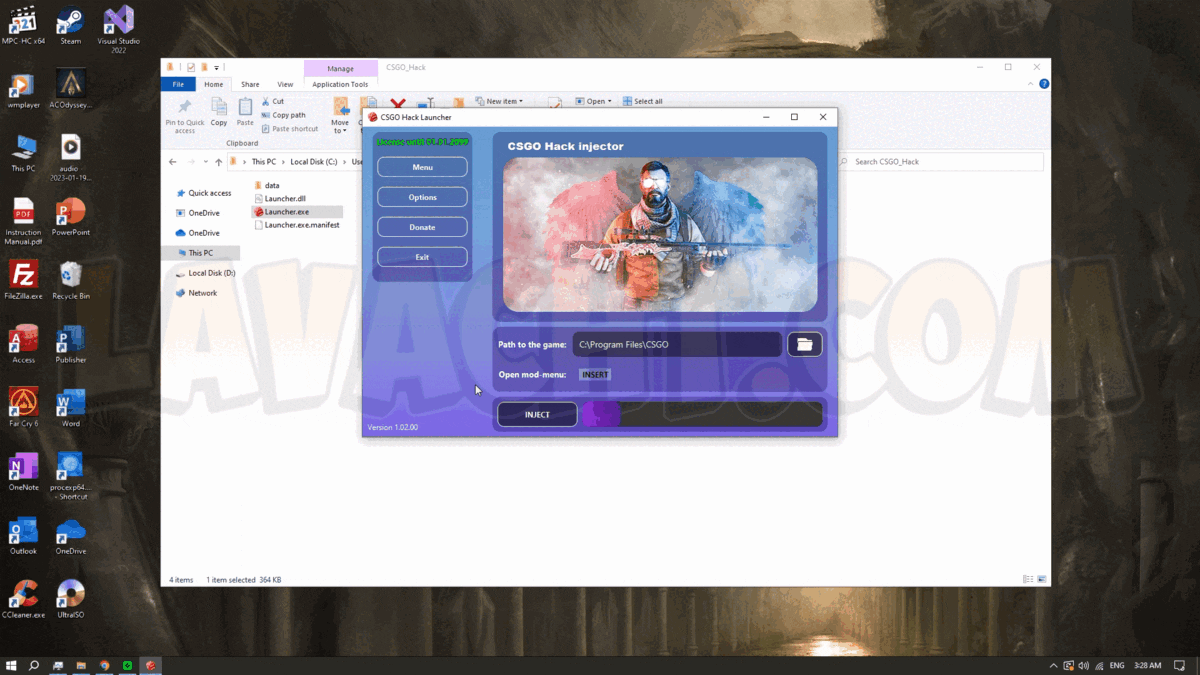Select the FileZilla.exe desktop icon
The height and width of the screenshot is (675, 1200).
(23, 282)
